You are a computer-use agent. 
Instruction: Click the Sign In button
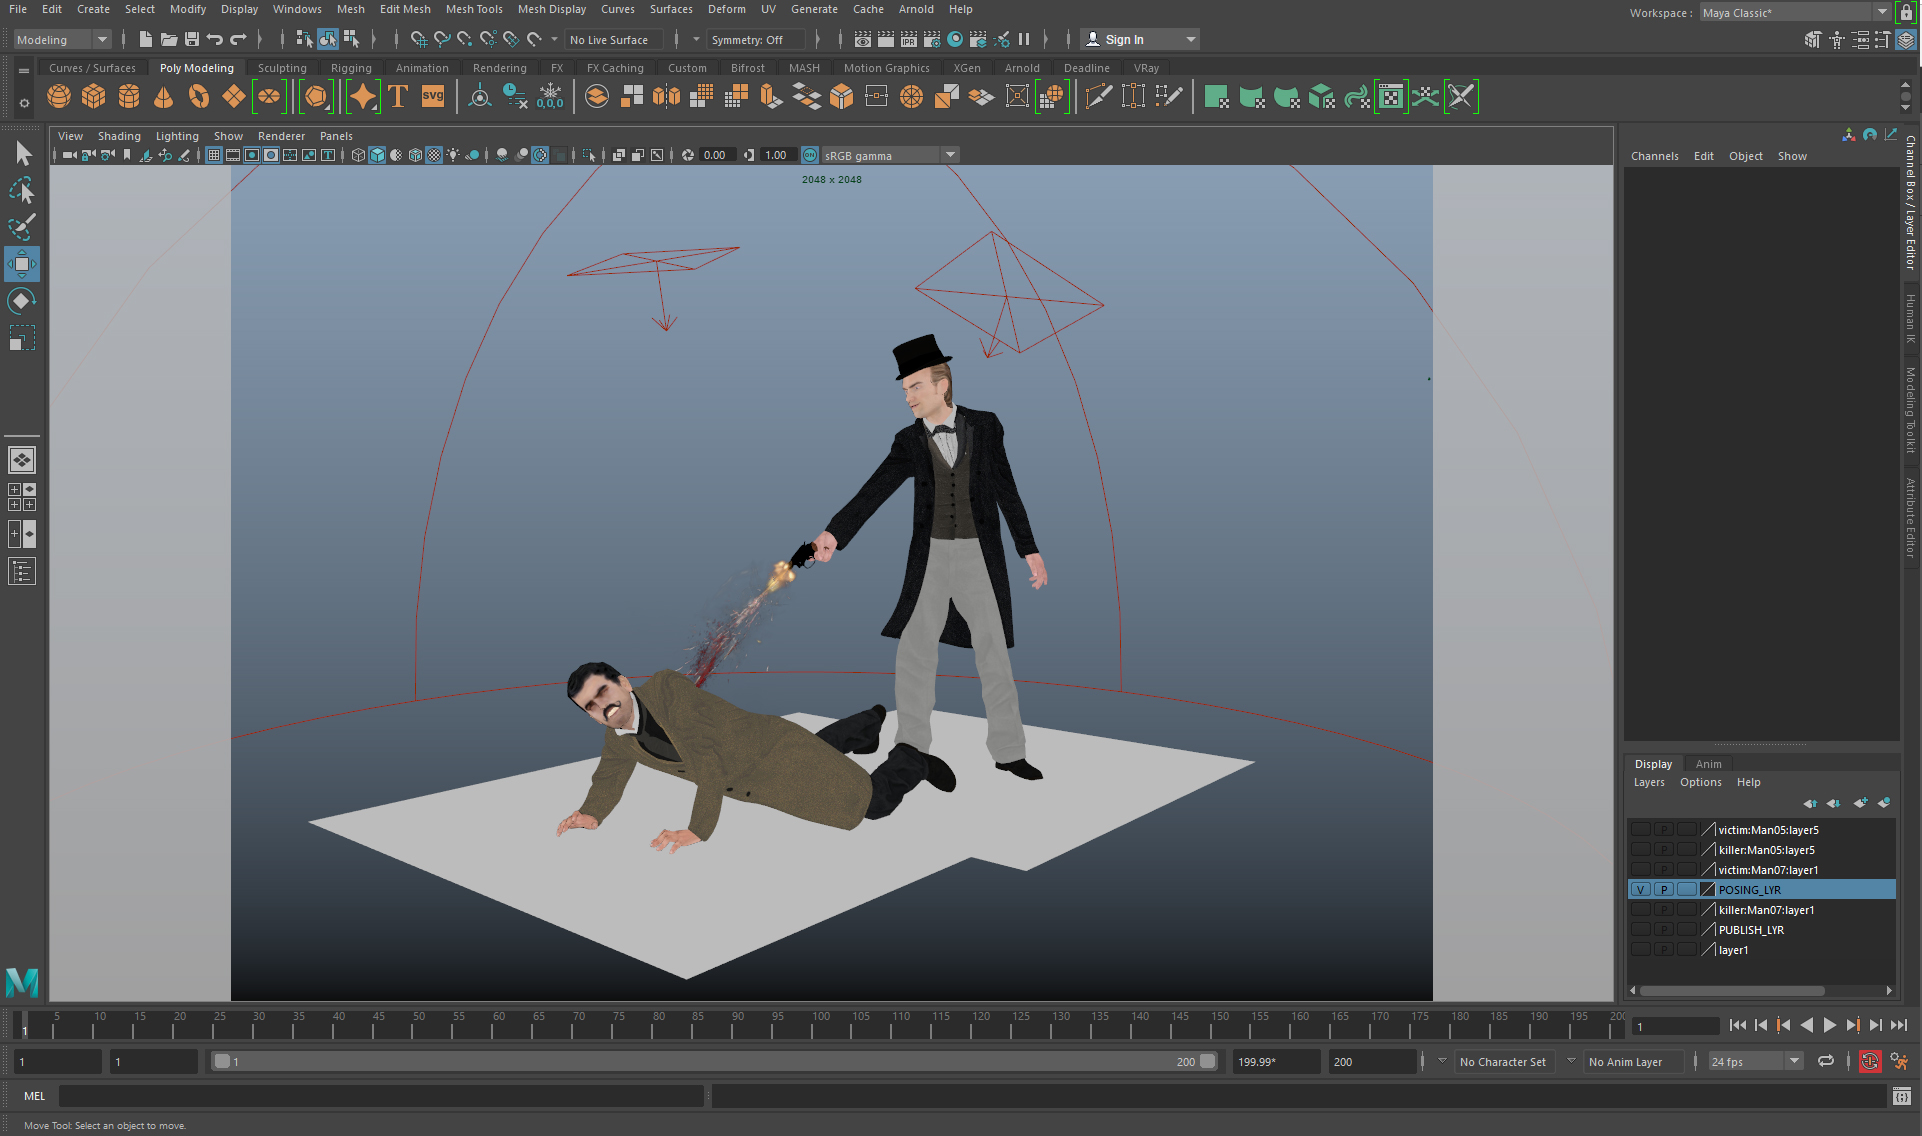coord(1124,40)
